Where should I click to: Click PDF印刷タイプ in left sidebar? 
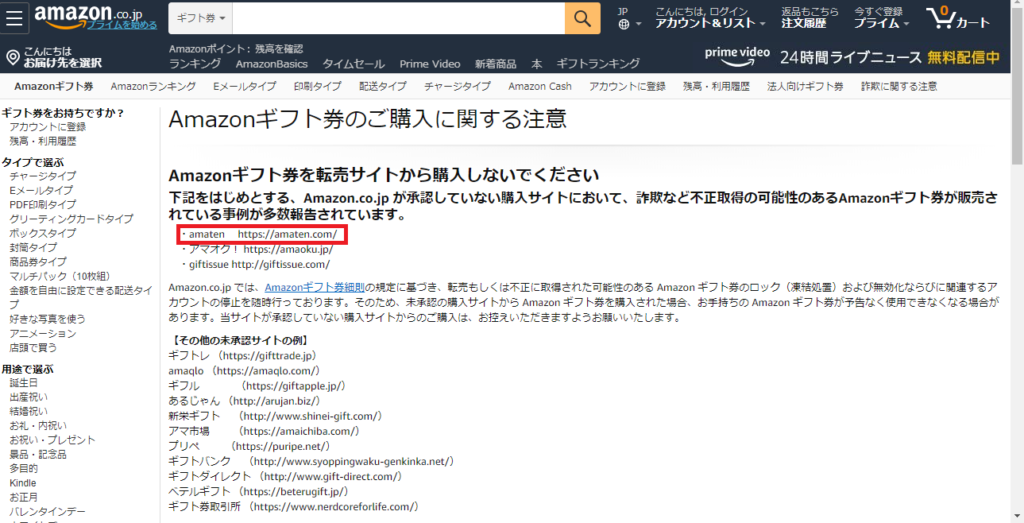coord(42,204)
